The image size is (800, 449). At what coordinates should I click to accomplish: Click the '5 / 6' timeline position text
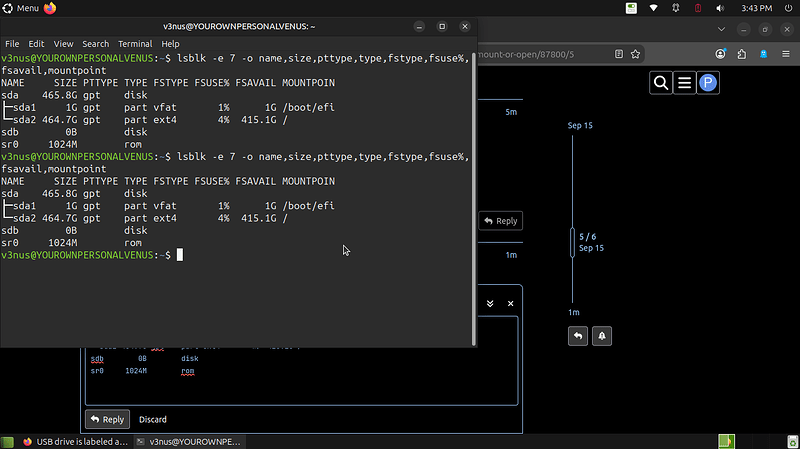click(587, 237)
